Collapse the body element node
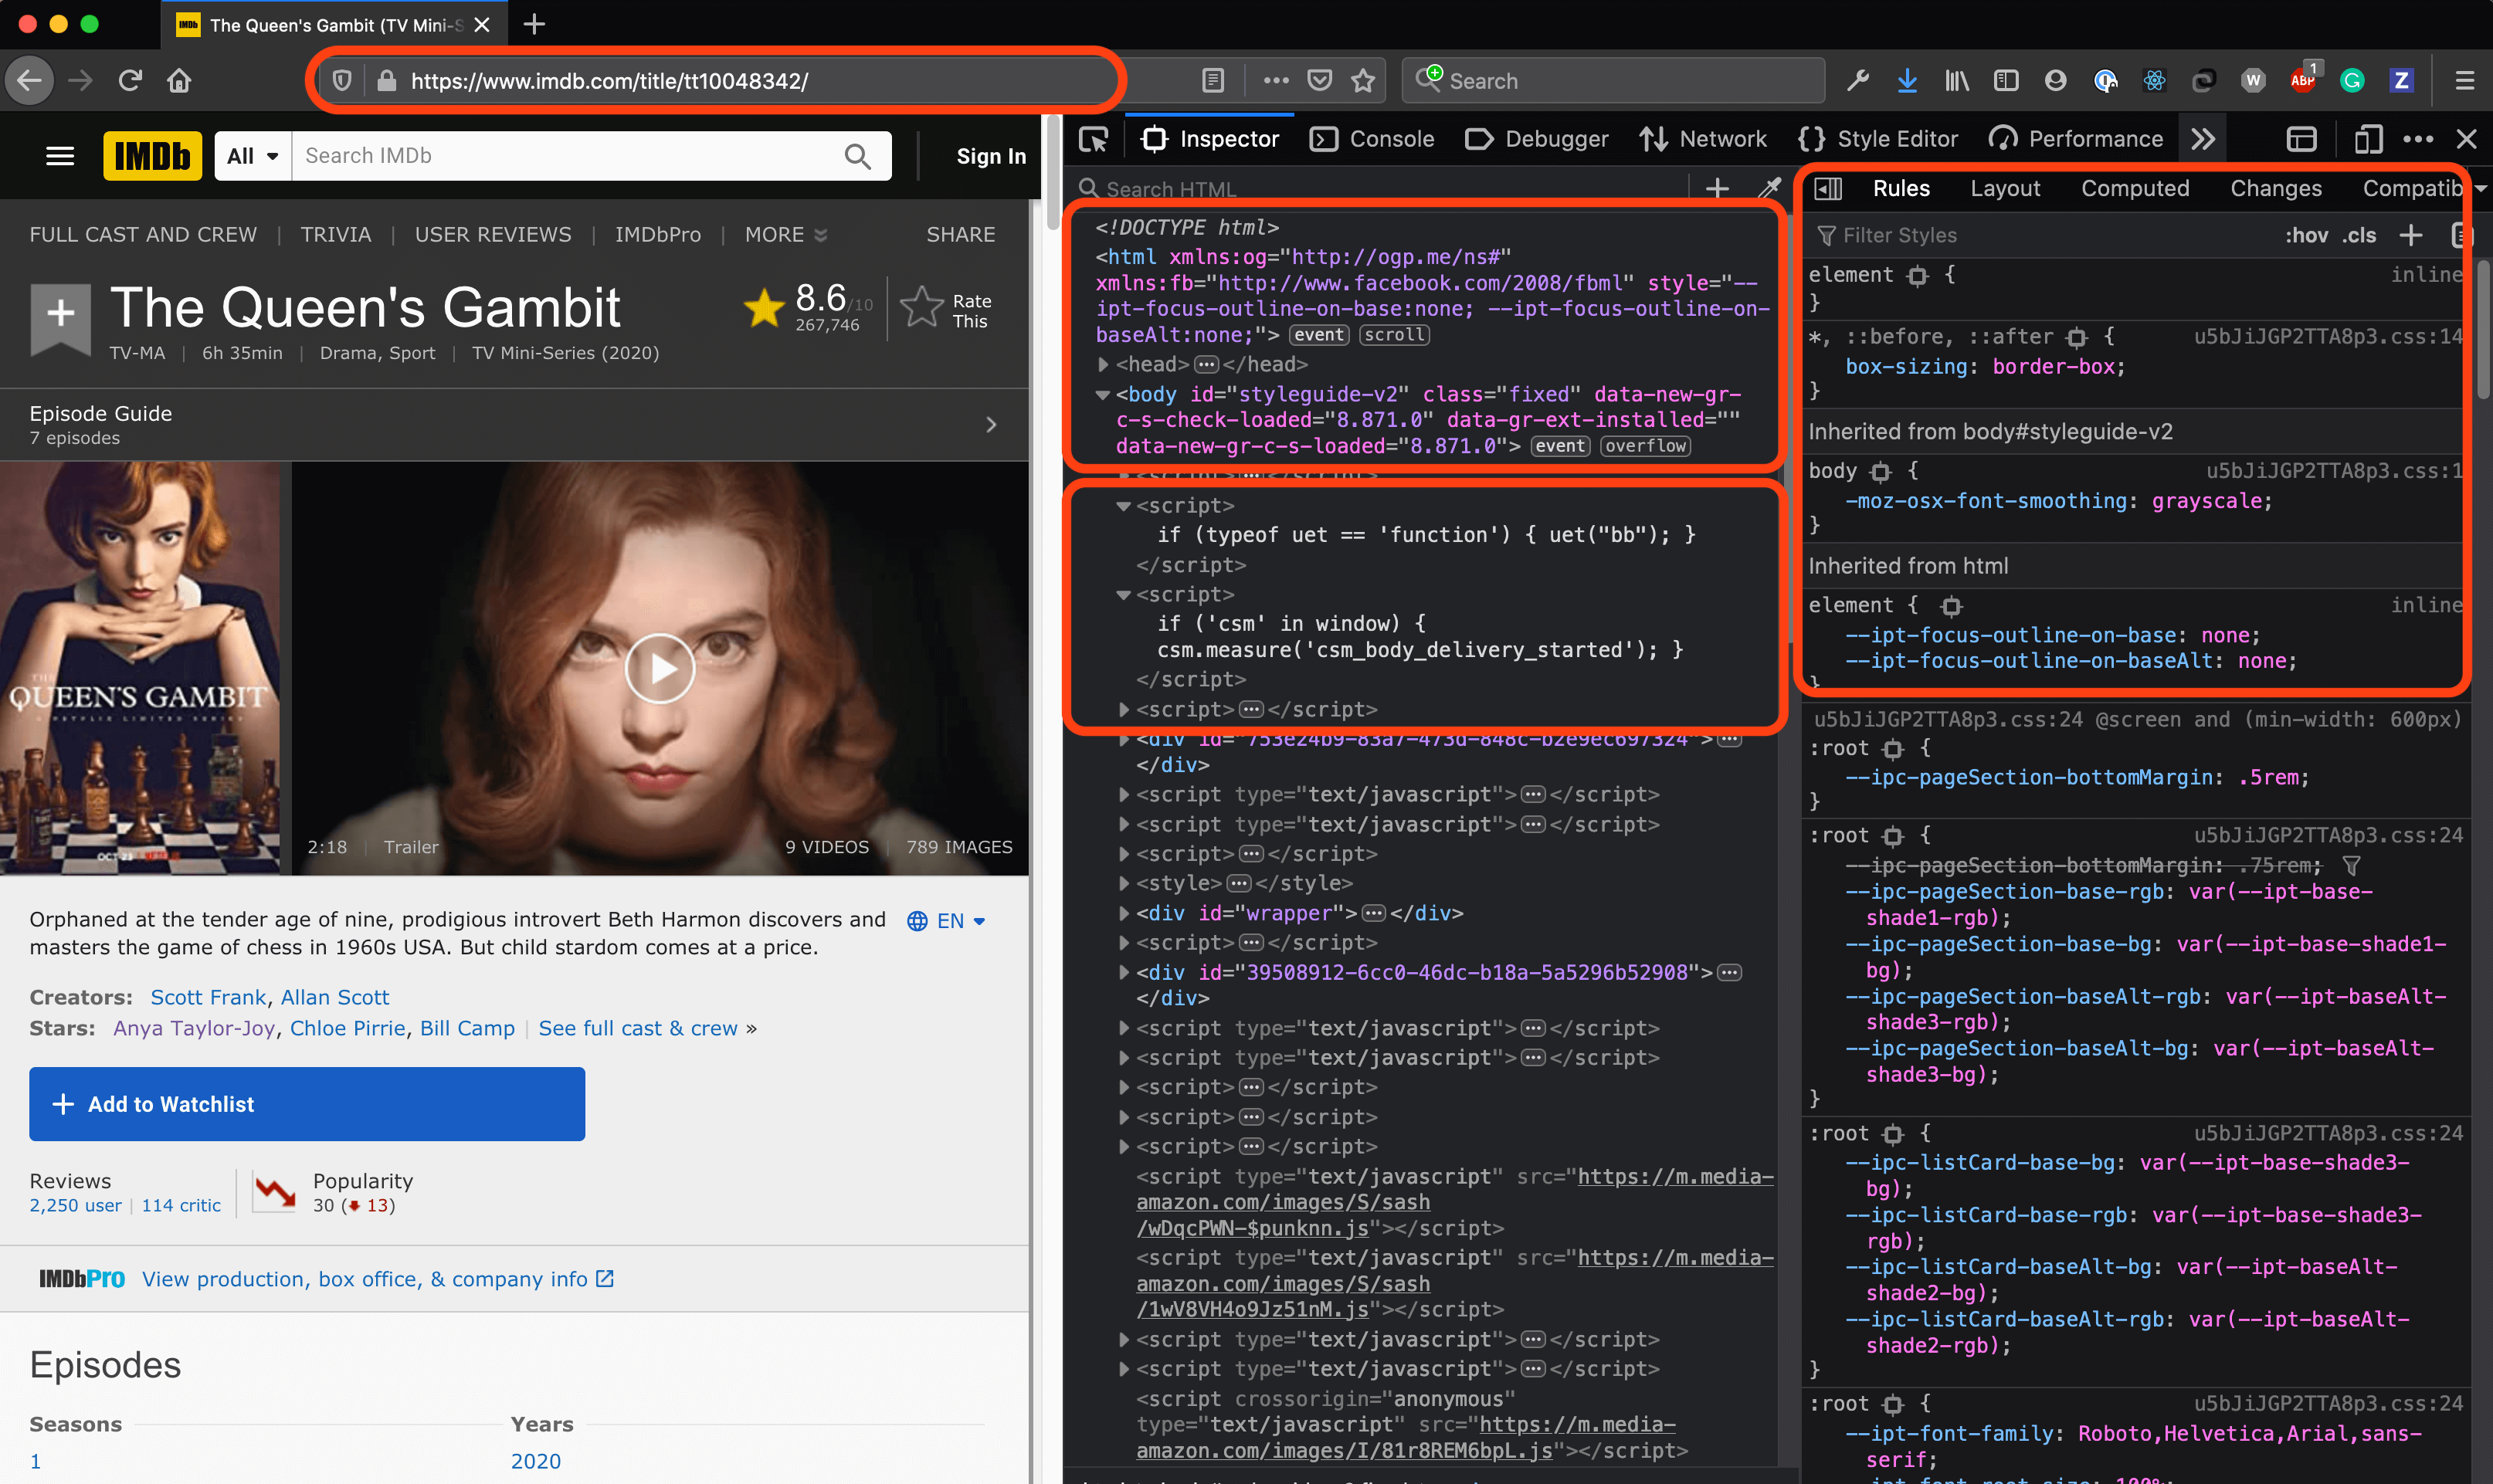This screenshot has height=1484, width=2493. coord(1102,395)
